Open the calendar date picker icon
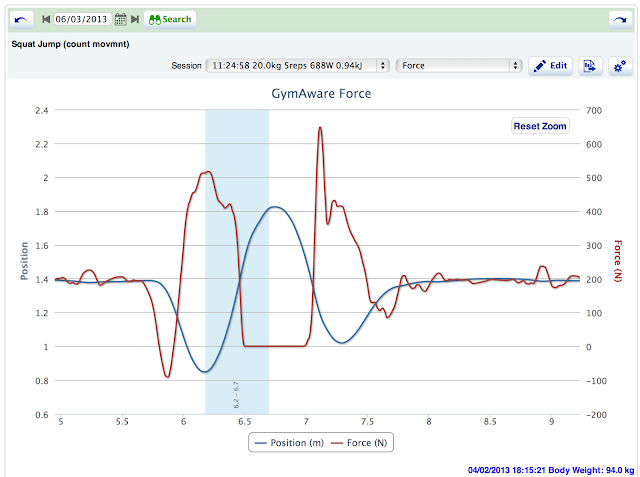This screenshot has height=477, width=640. click(120, 19)
